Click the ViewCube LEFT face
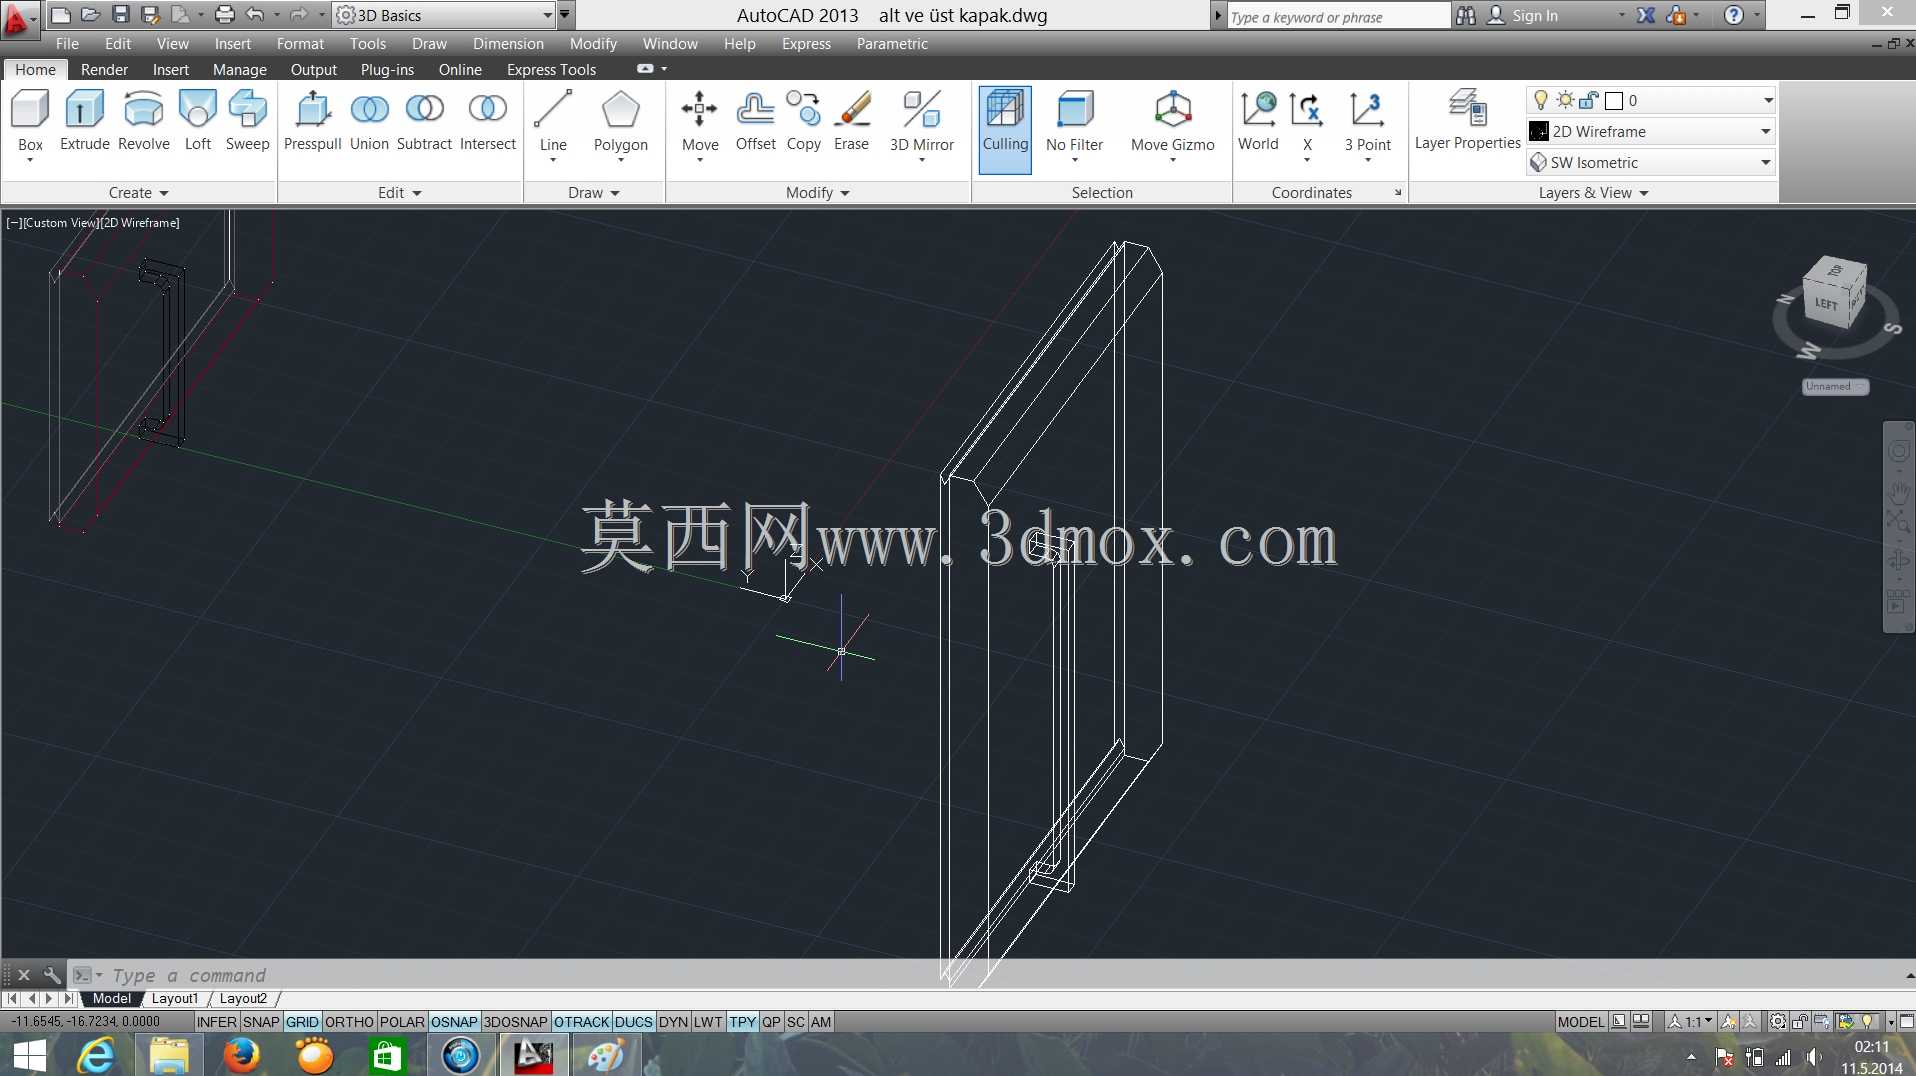This screenshot has height=1076, width=1916. [1827, 303]
